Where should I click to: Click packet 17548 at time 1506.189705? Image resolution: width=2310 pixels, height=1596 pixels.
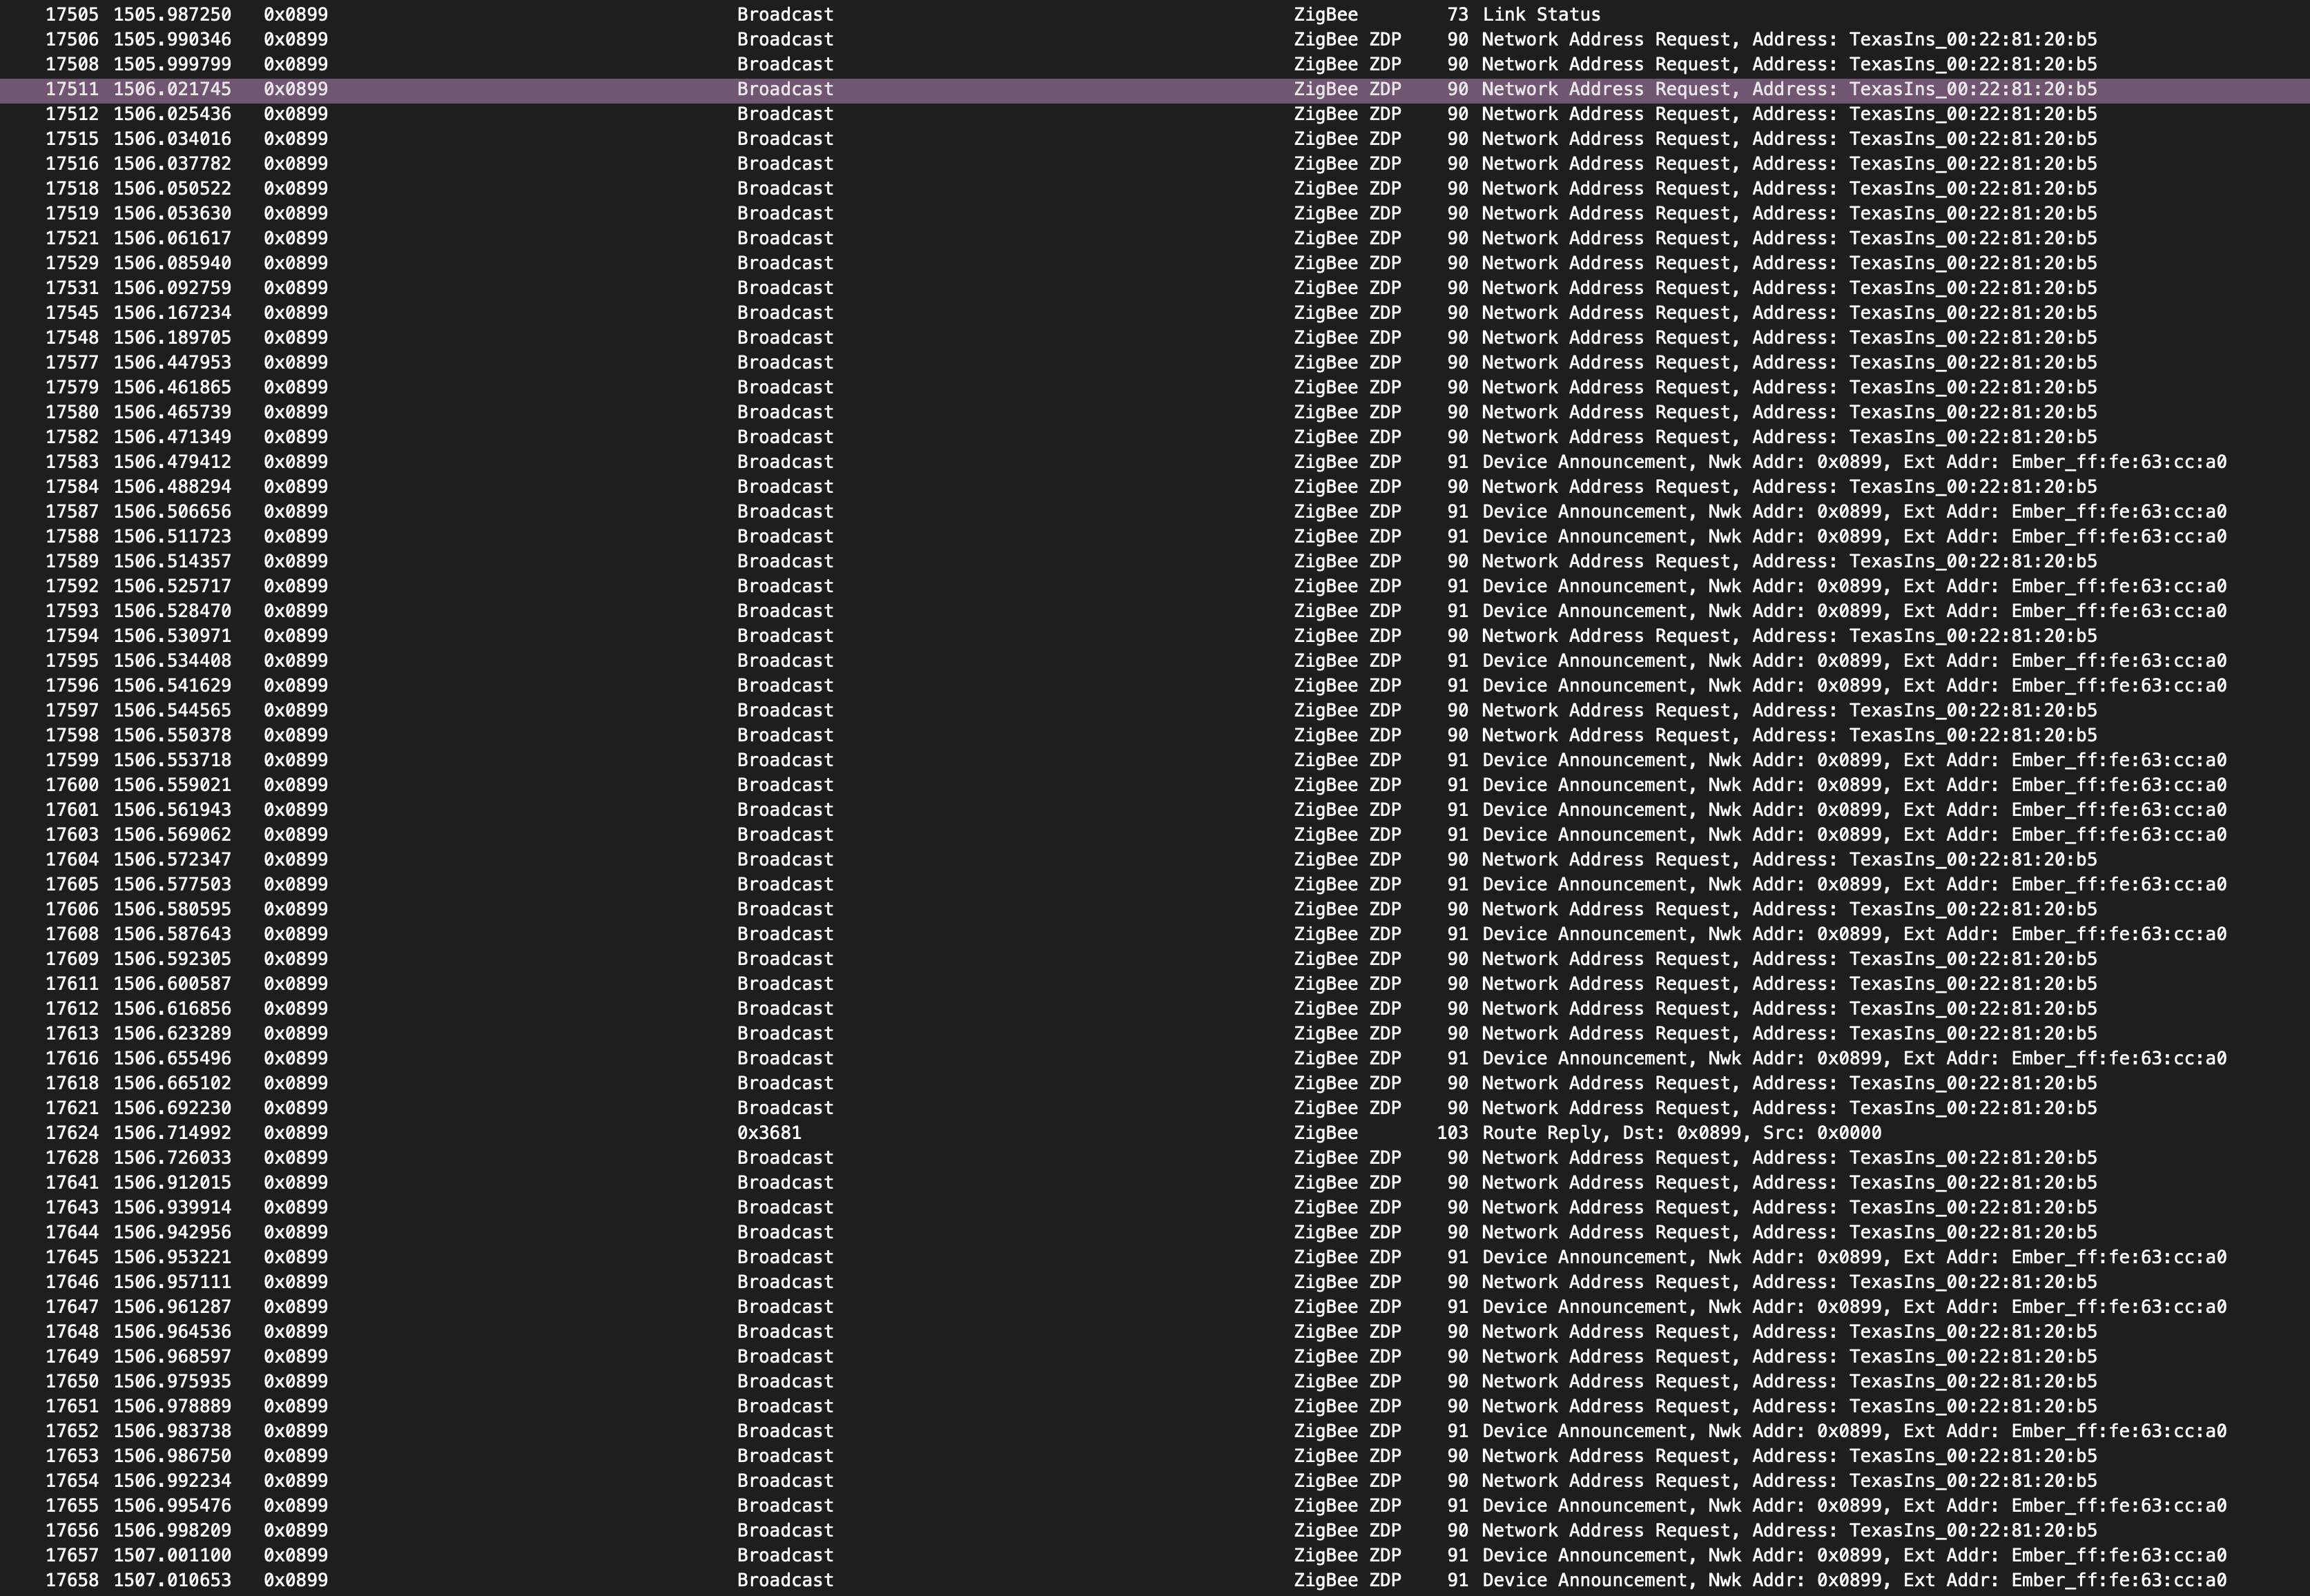[172, 338]
